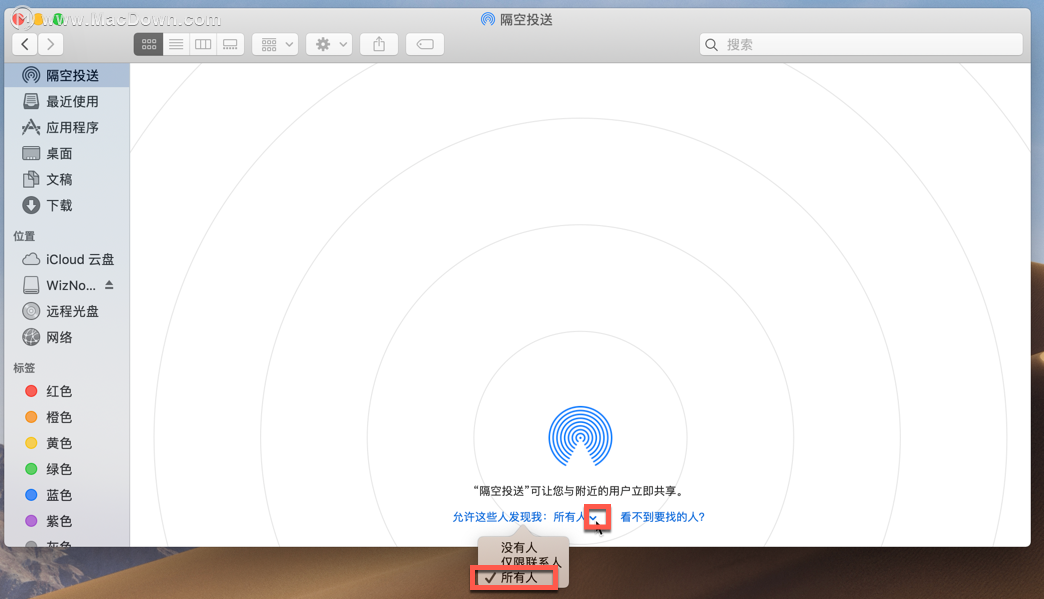Switch to gallery view
Screen dimensions: 1044x599
tap(230, 45)
